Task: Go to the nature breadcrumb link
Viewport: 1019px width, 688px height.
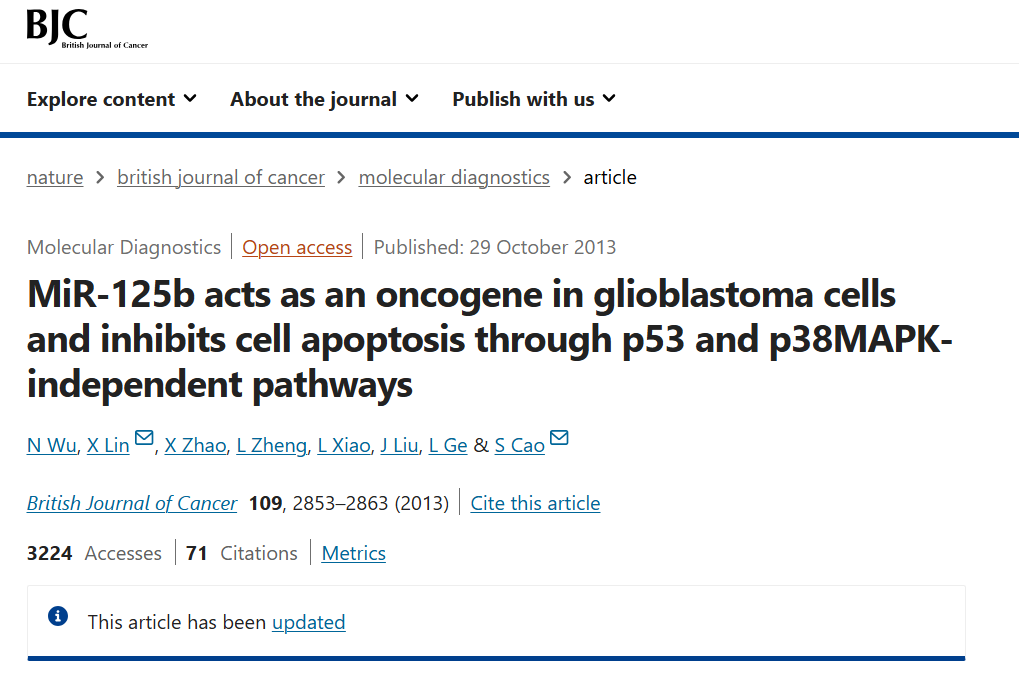Action: (x=55, y=177)
